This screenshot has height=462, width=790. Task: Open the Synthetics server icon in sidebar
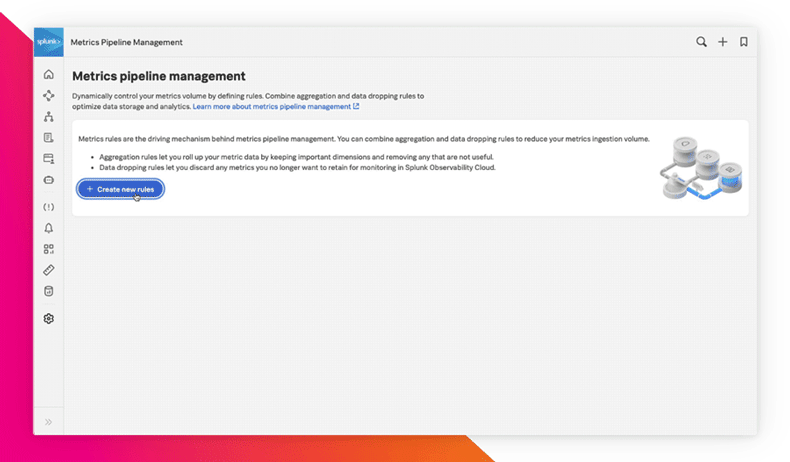(x=48, y=159)
